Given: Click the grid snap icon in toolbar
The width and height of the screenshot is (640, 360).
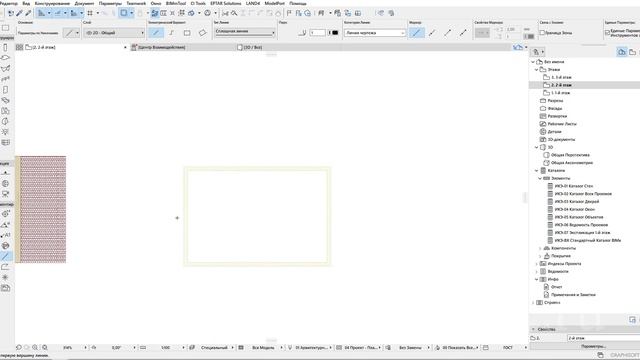Looking at the screenshot, I should pyautogui.click(x=90, y=13).
